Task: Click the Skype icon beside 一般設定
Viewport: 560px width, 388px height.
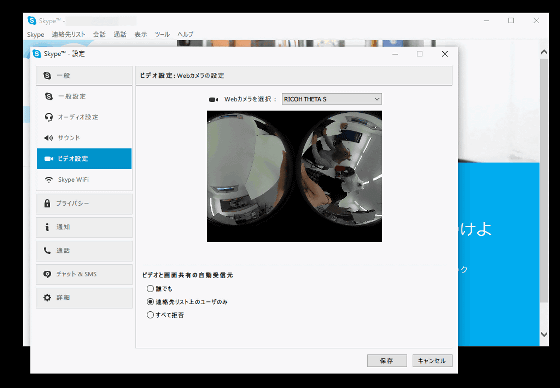Action: (x=49, y=96)
